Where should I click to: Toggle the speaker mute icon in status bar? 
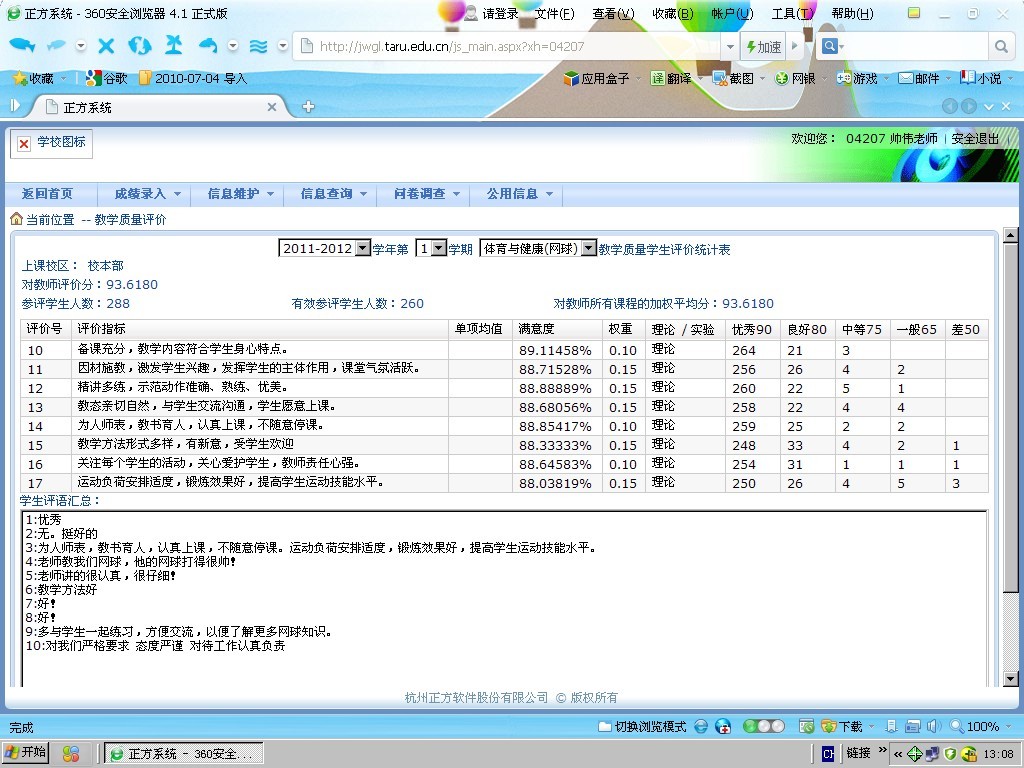pyautogui.click(x=933, y=726)
